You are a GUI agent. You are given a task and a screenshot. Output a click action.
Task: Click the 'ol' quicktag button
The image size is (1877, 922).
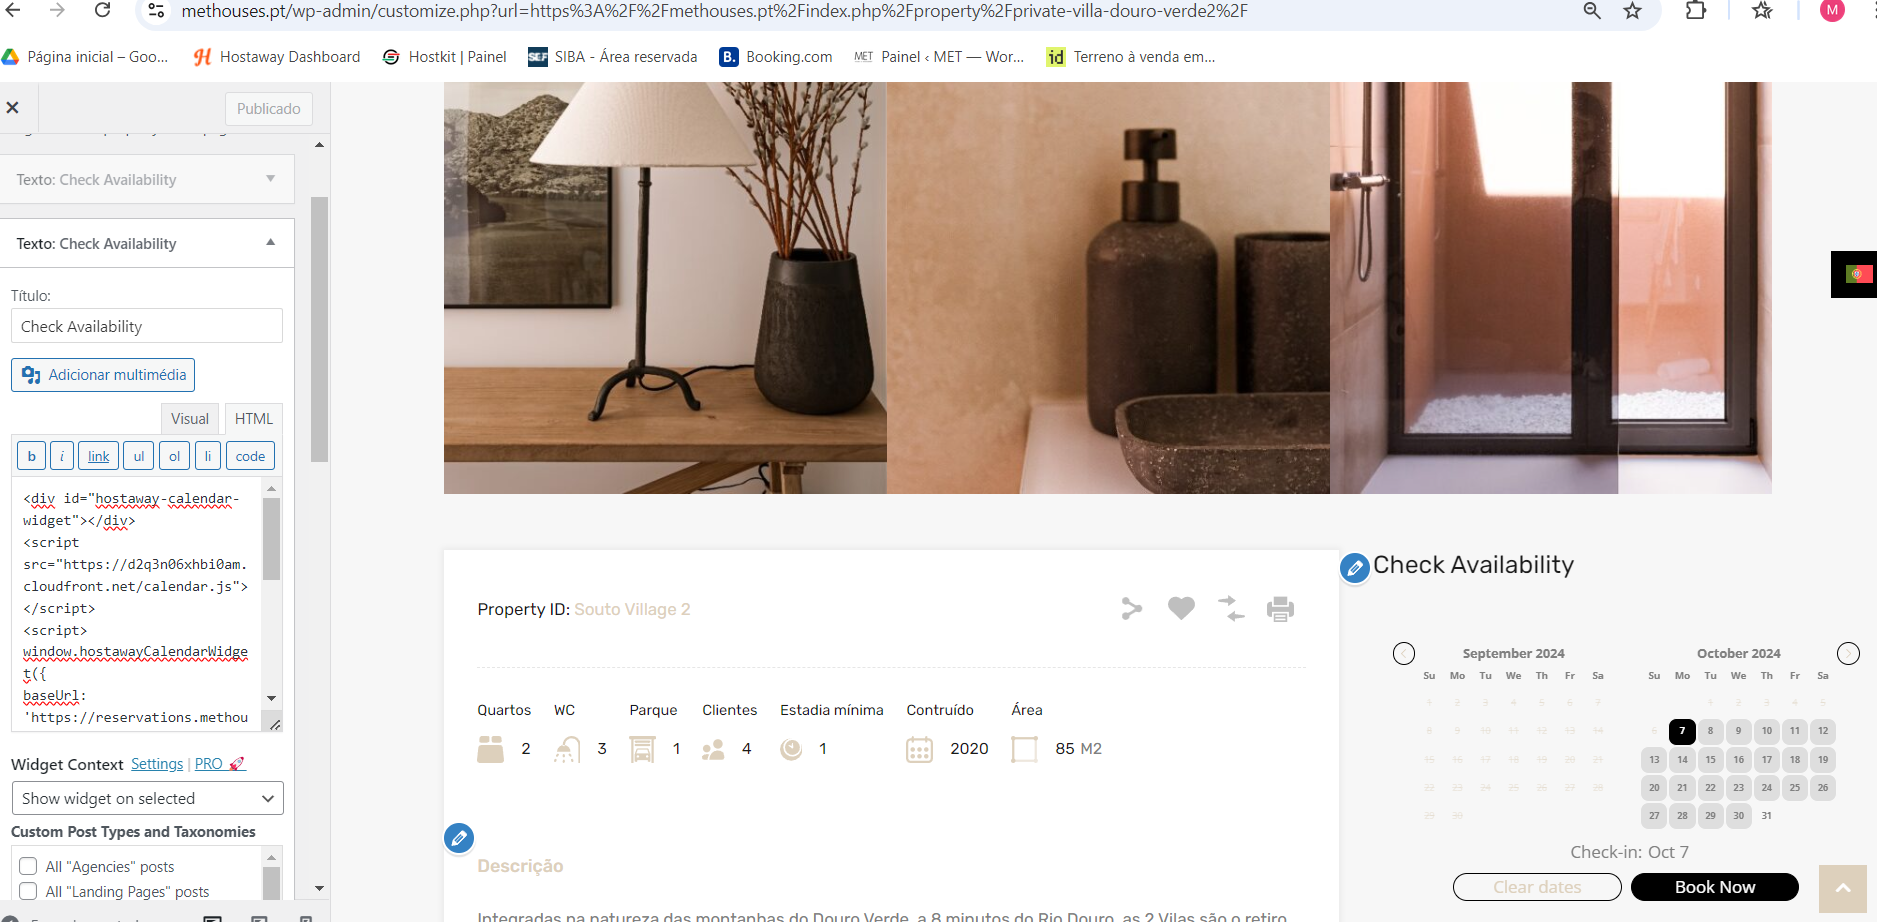(x=174, y=456)
